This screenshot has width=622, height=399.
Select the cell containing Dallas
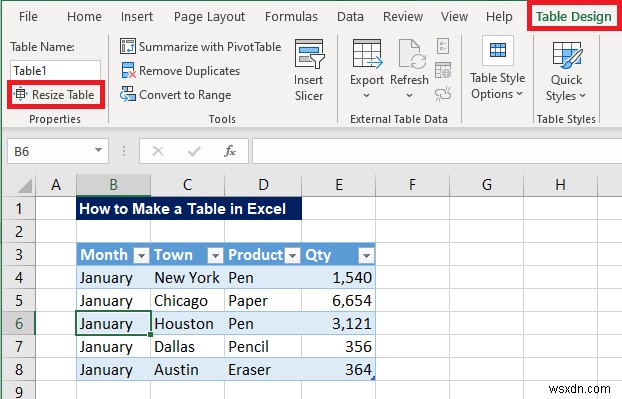187,347
